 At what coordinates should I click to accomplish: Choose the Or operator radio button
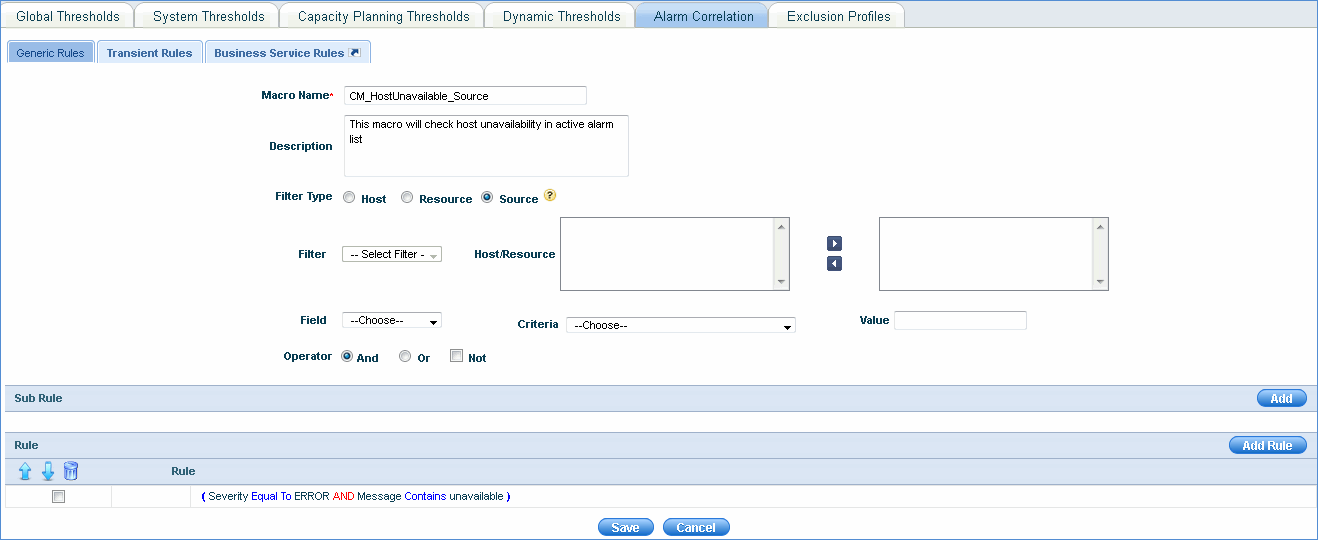click(x=405, y=356)
